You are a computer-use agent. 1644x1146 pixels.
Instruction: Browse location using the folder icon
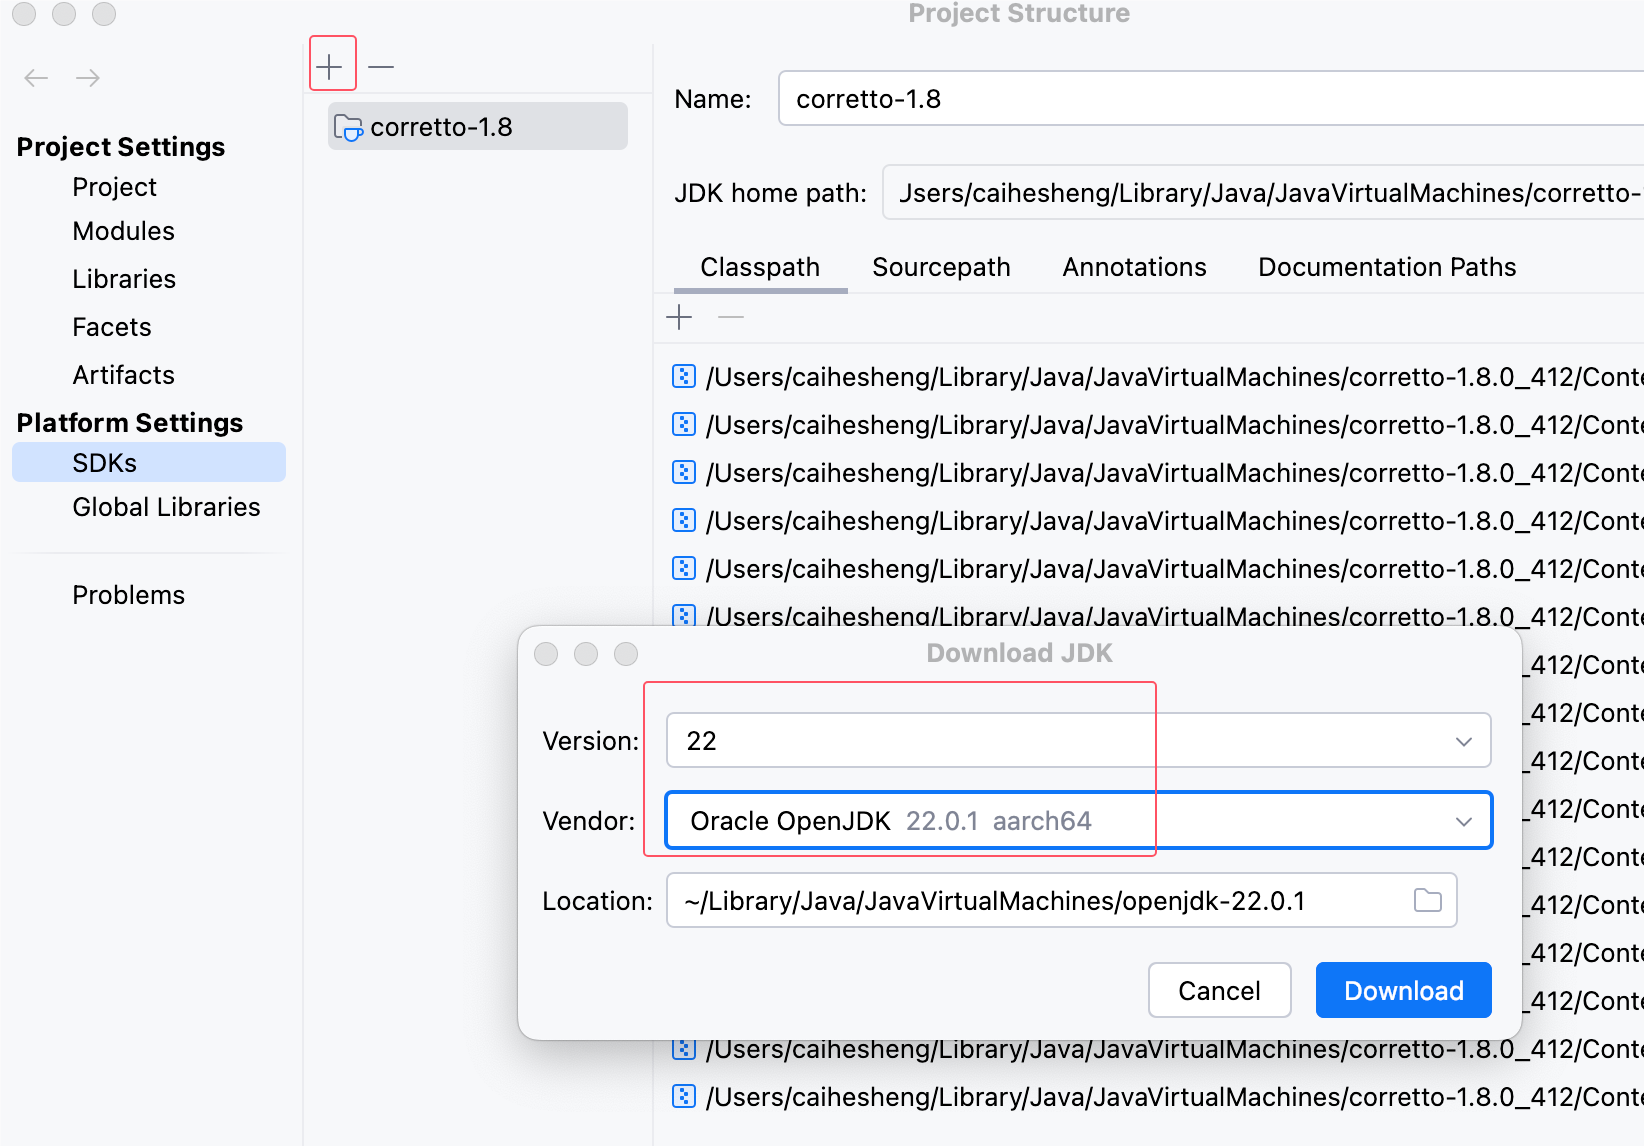1427,900
